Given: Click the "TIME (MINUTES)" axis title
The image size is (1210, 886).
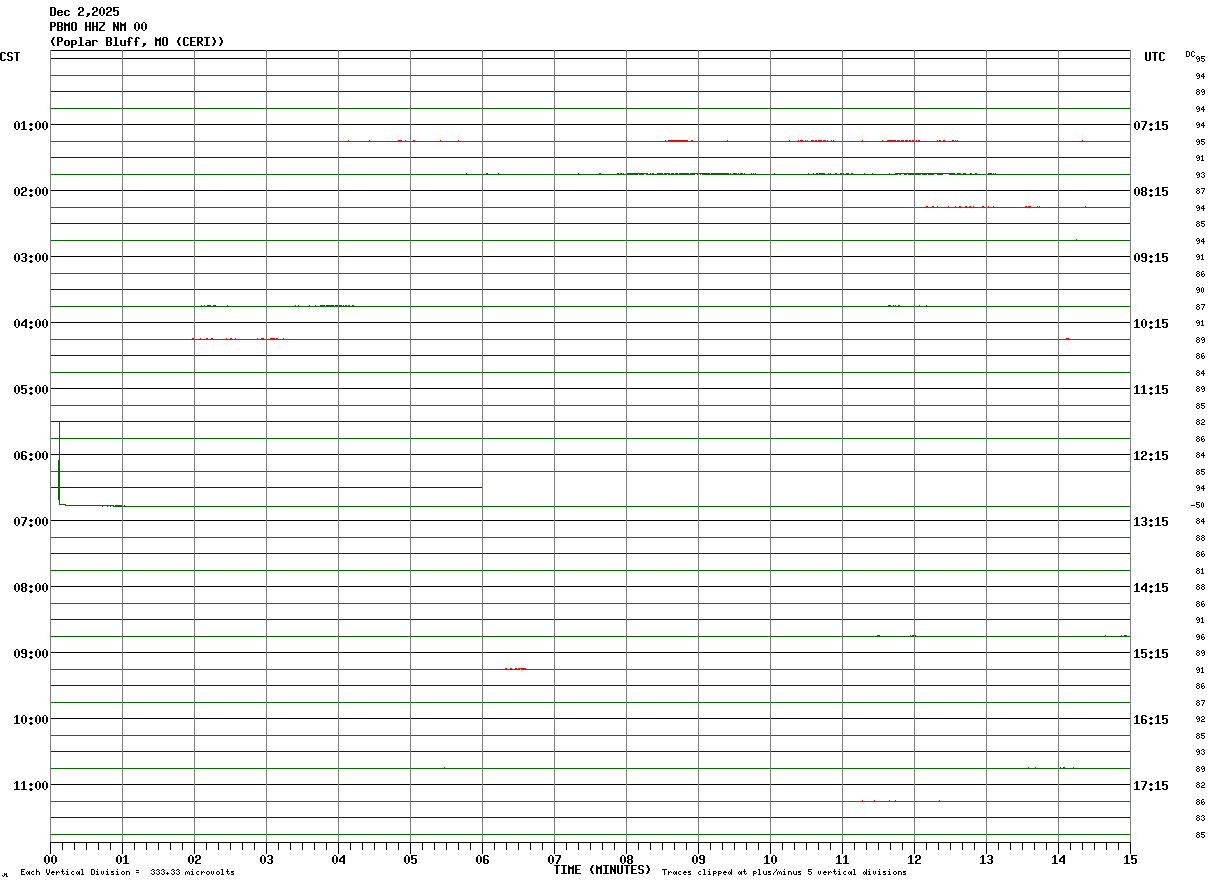Looking at the screenshot, I should 602,870.
